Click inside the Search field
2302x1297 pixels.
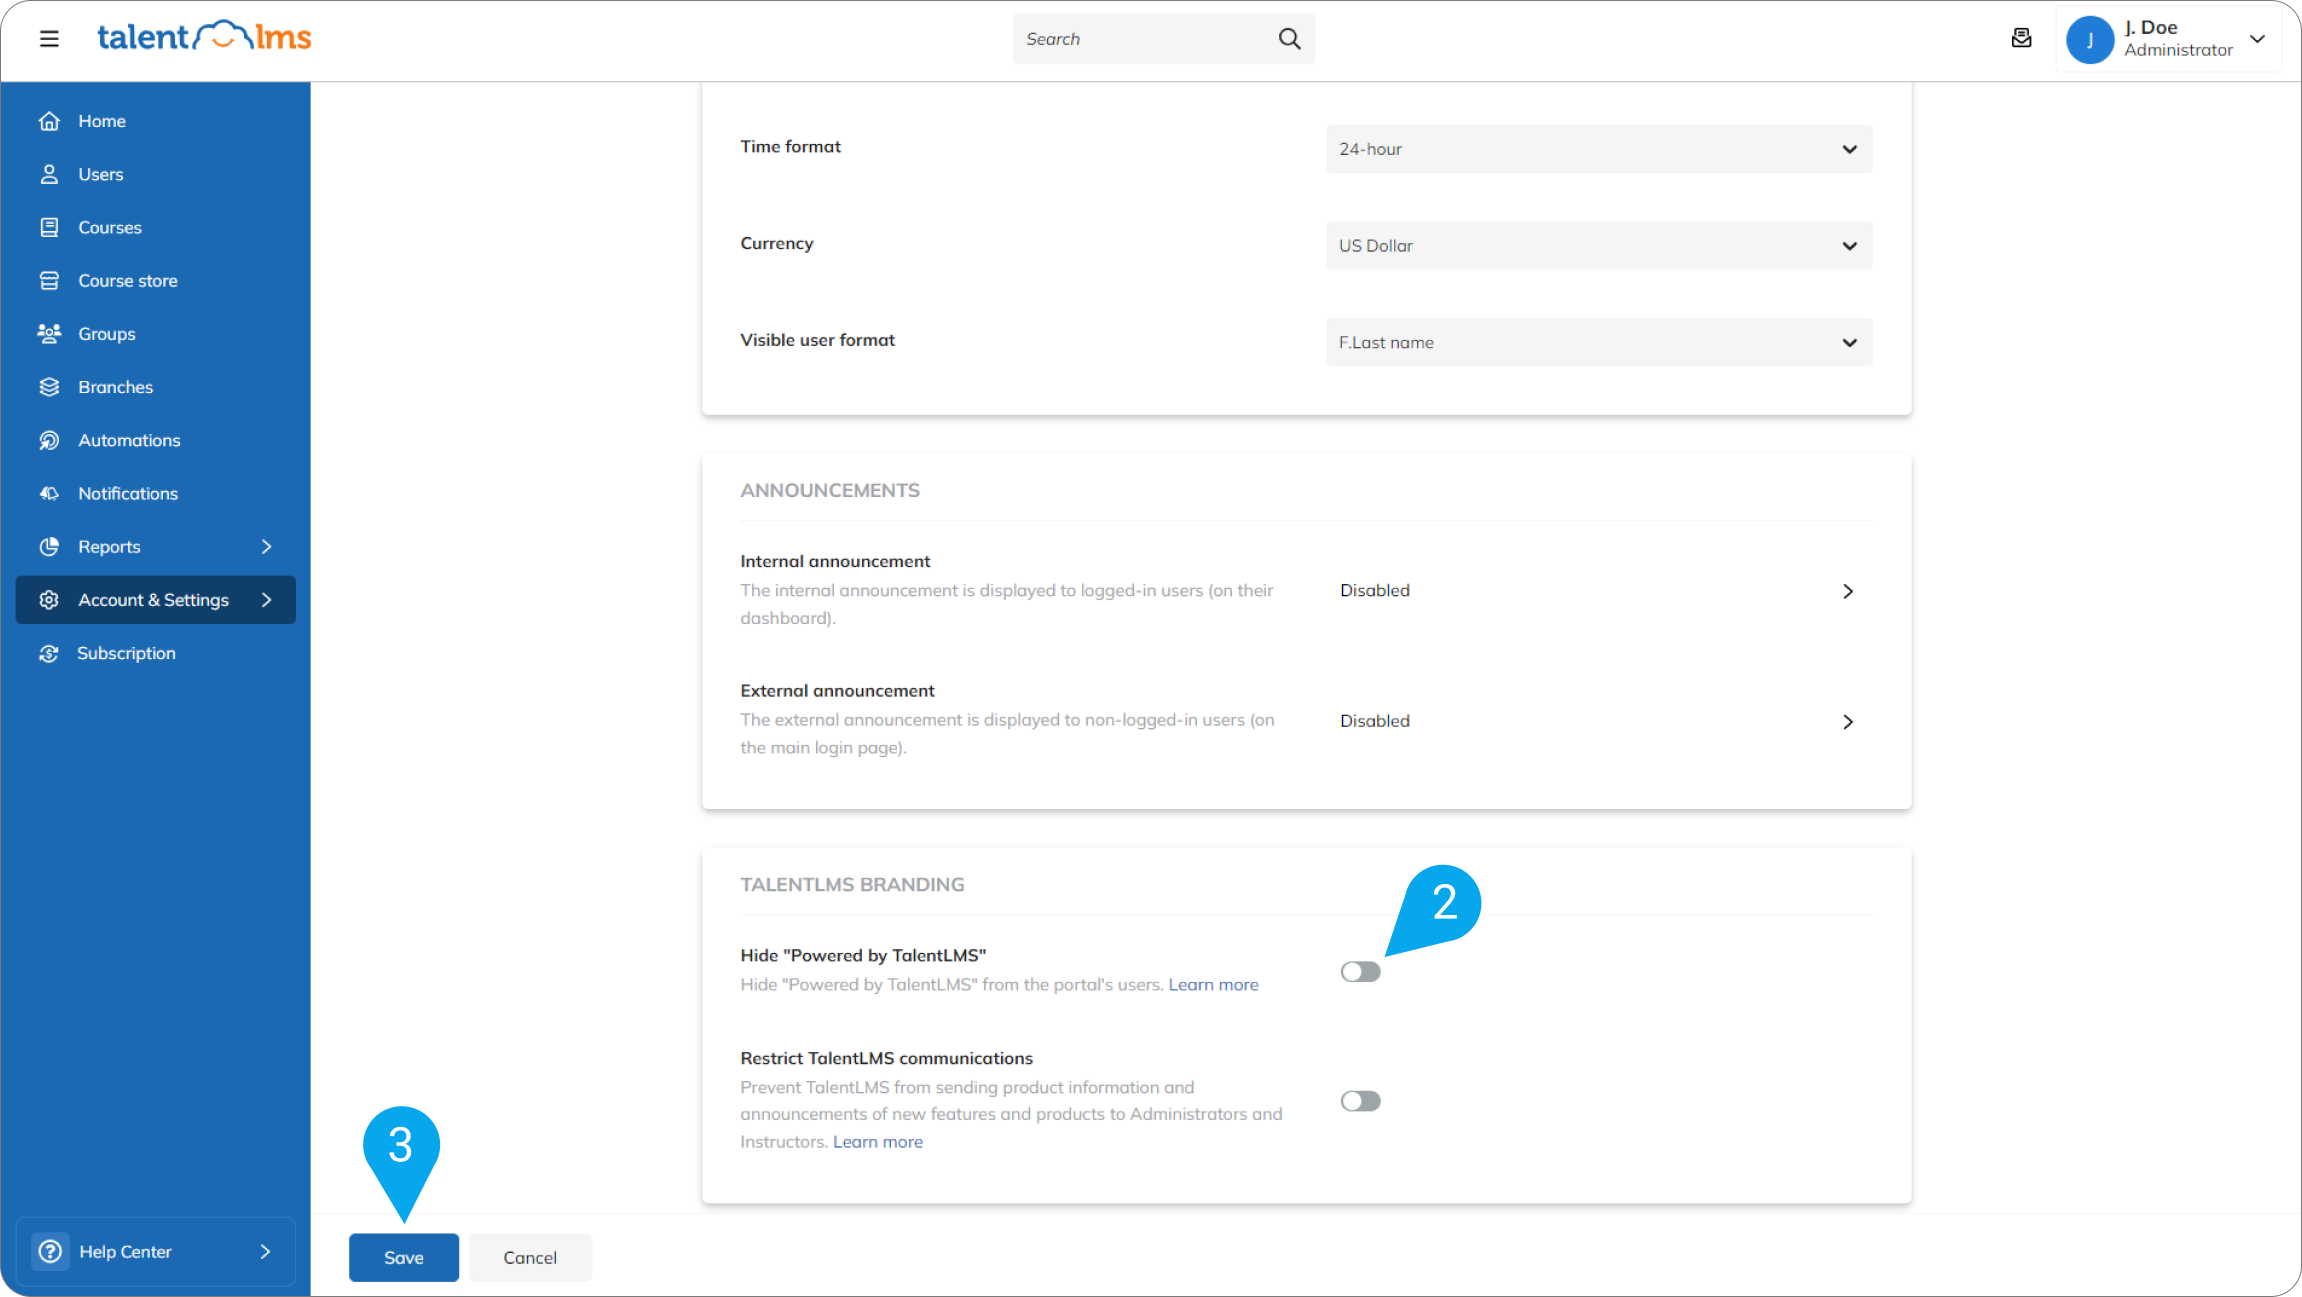(1140, 38)
